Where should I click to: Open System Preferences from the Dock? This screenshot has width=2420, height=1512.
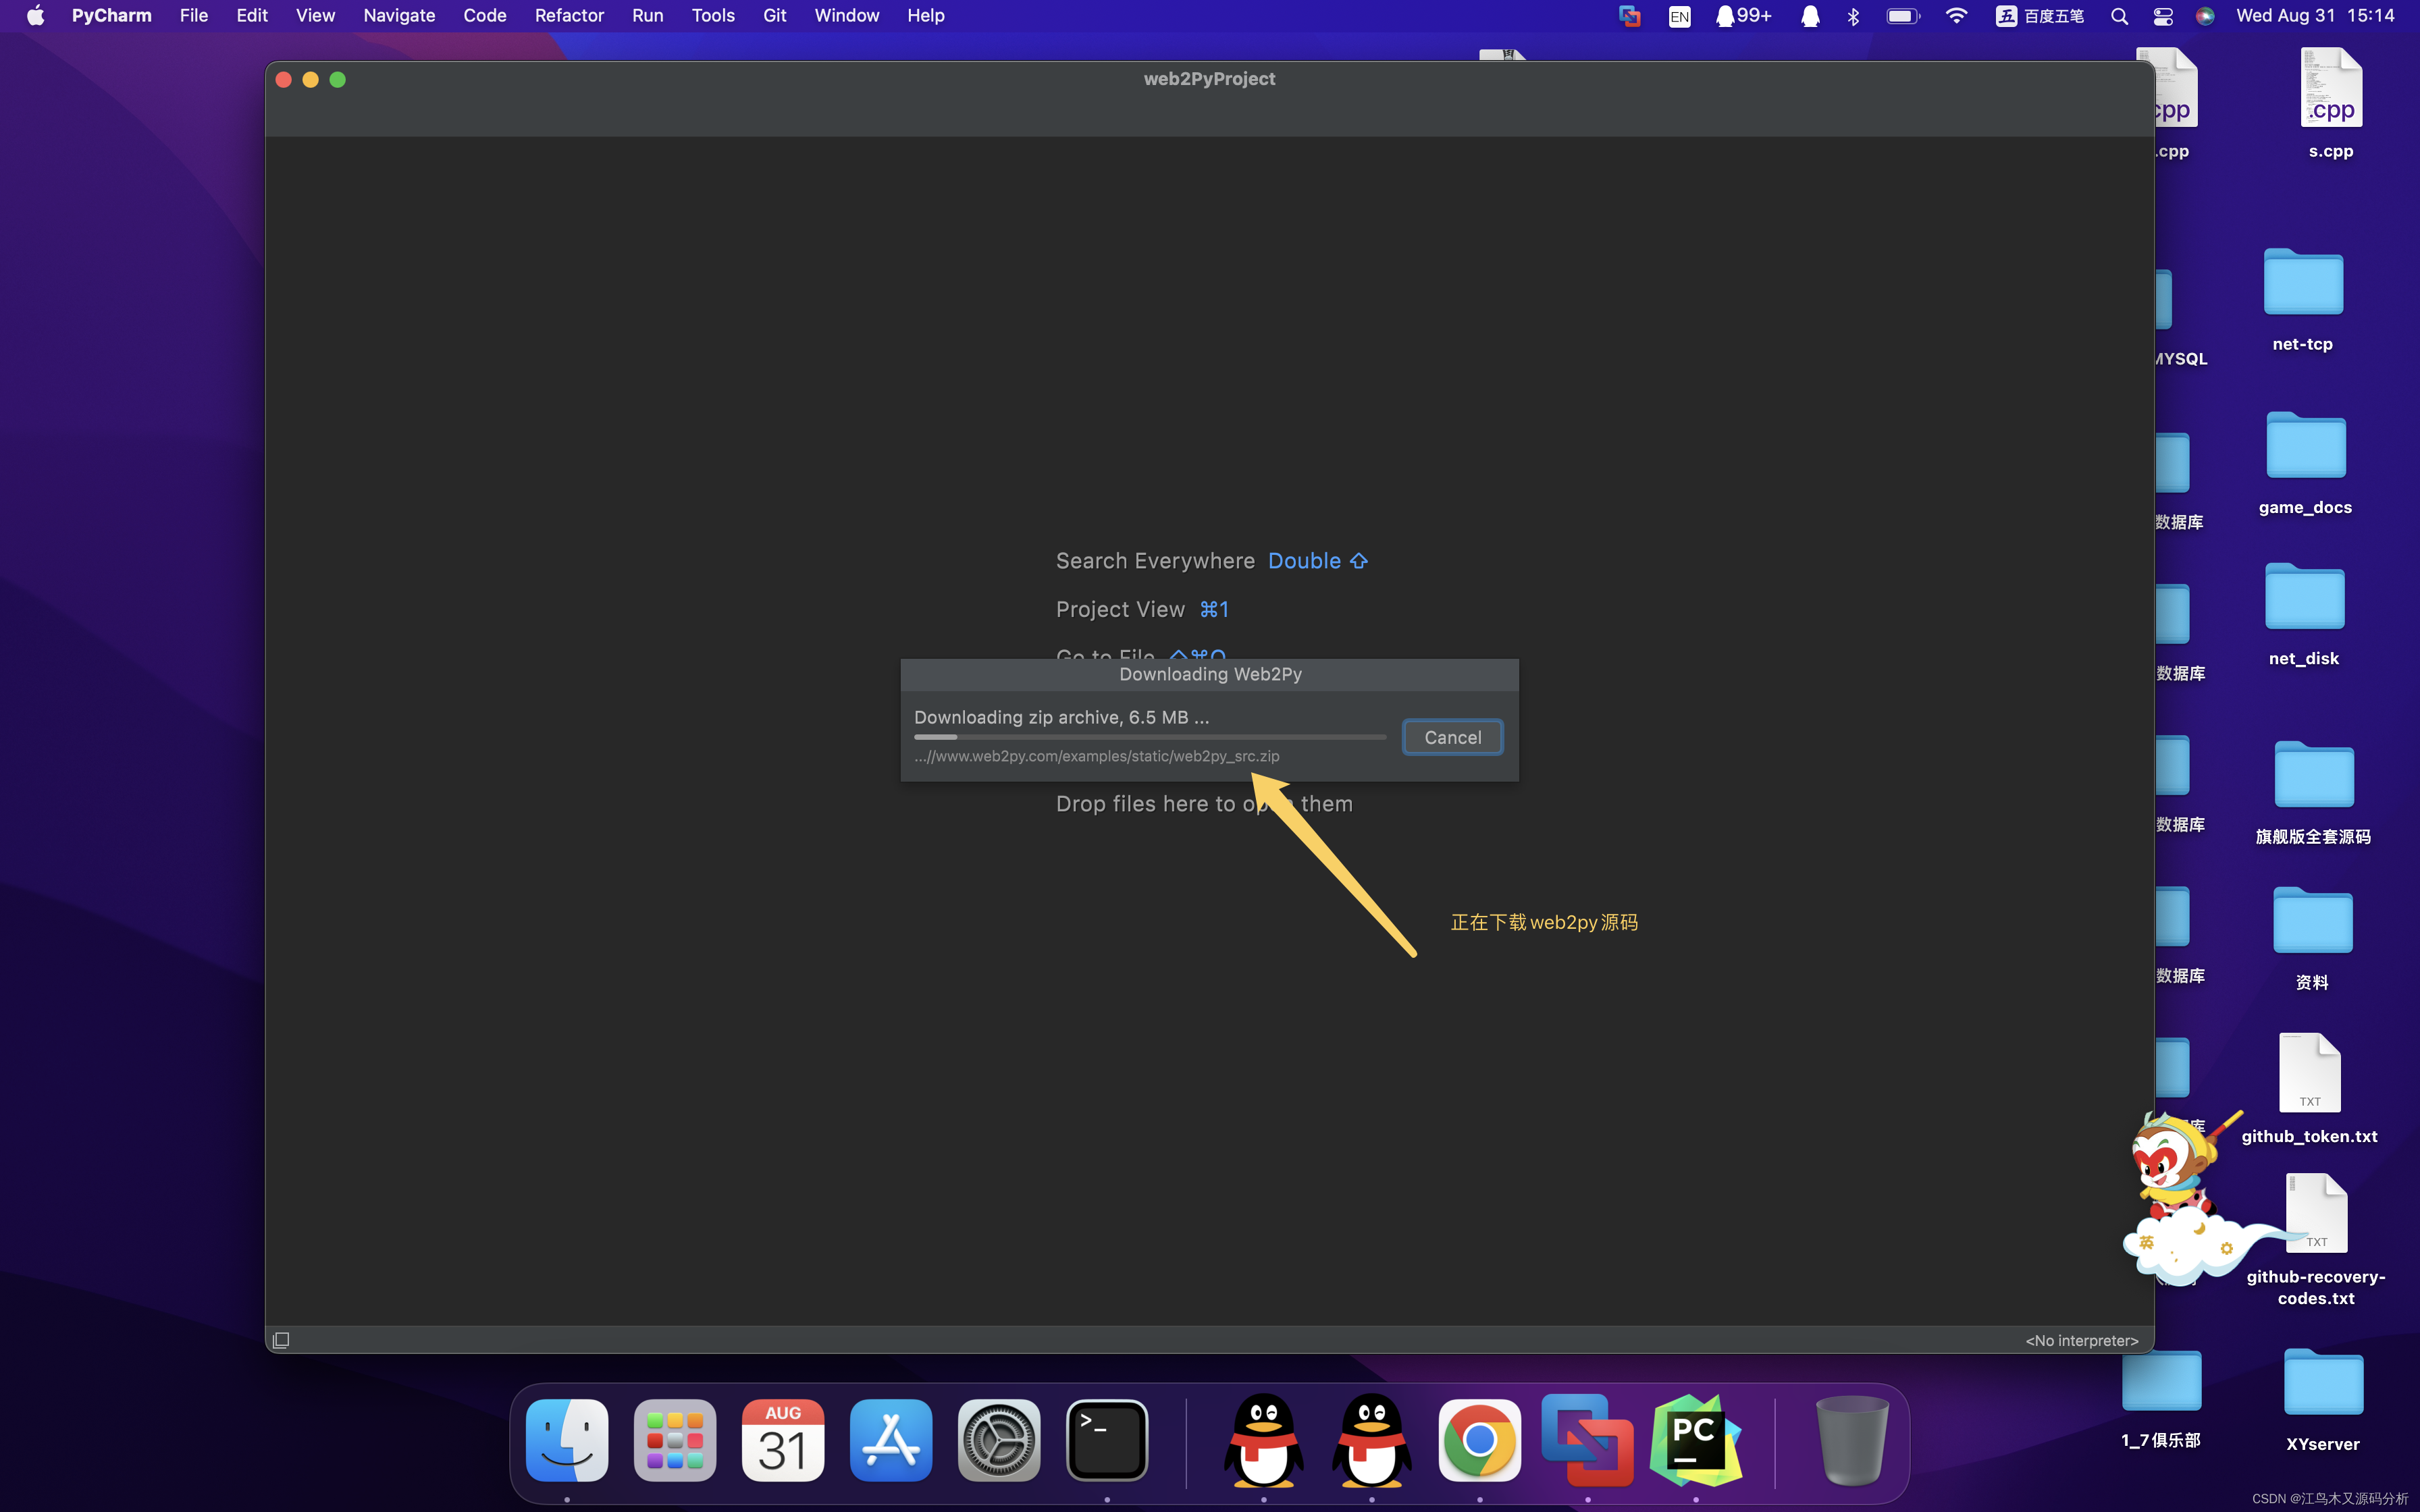coord(999,1440)
